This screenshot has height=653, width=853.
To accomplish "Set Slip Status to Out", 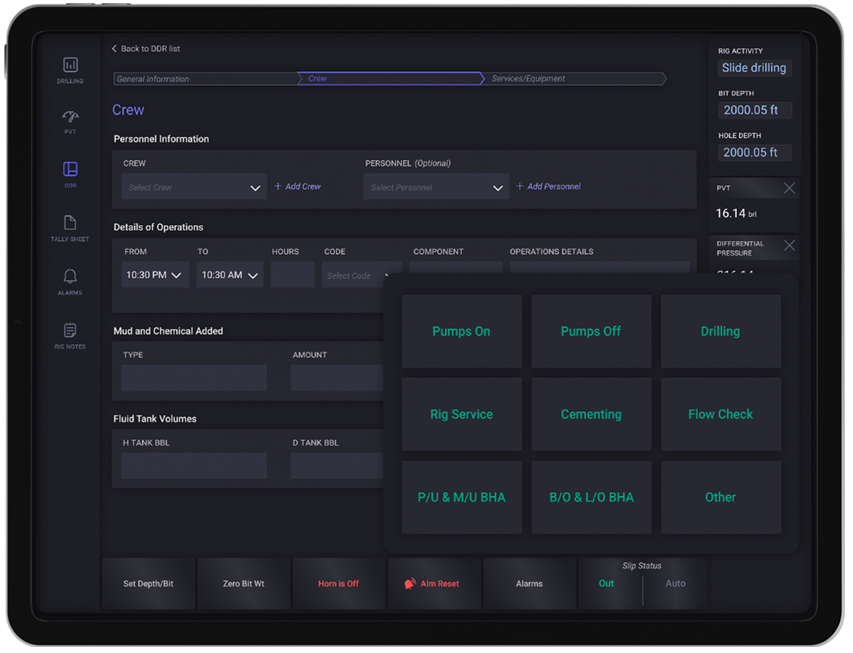I will 606,583.
